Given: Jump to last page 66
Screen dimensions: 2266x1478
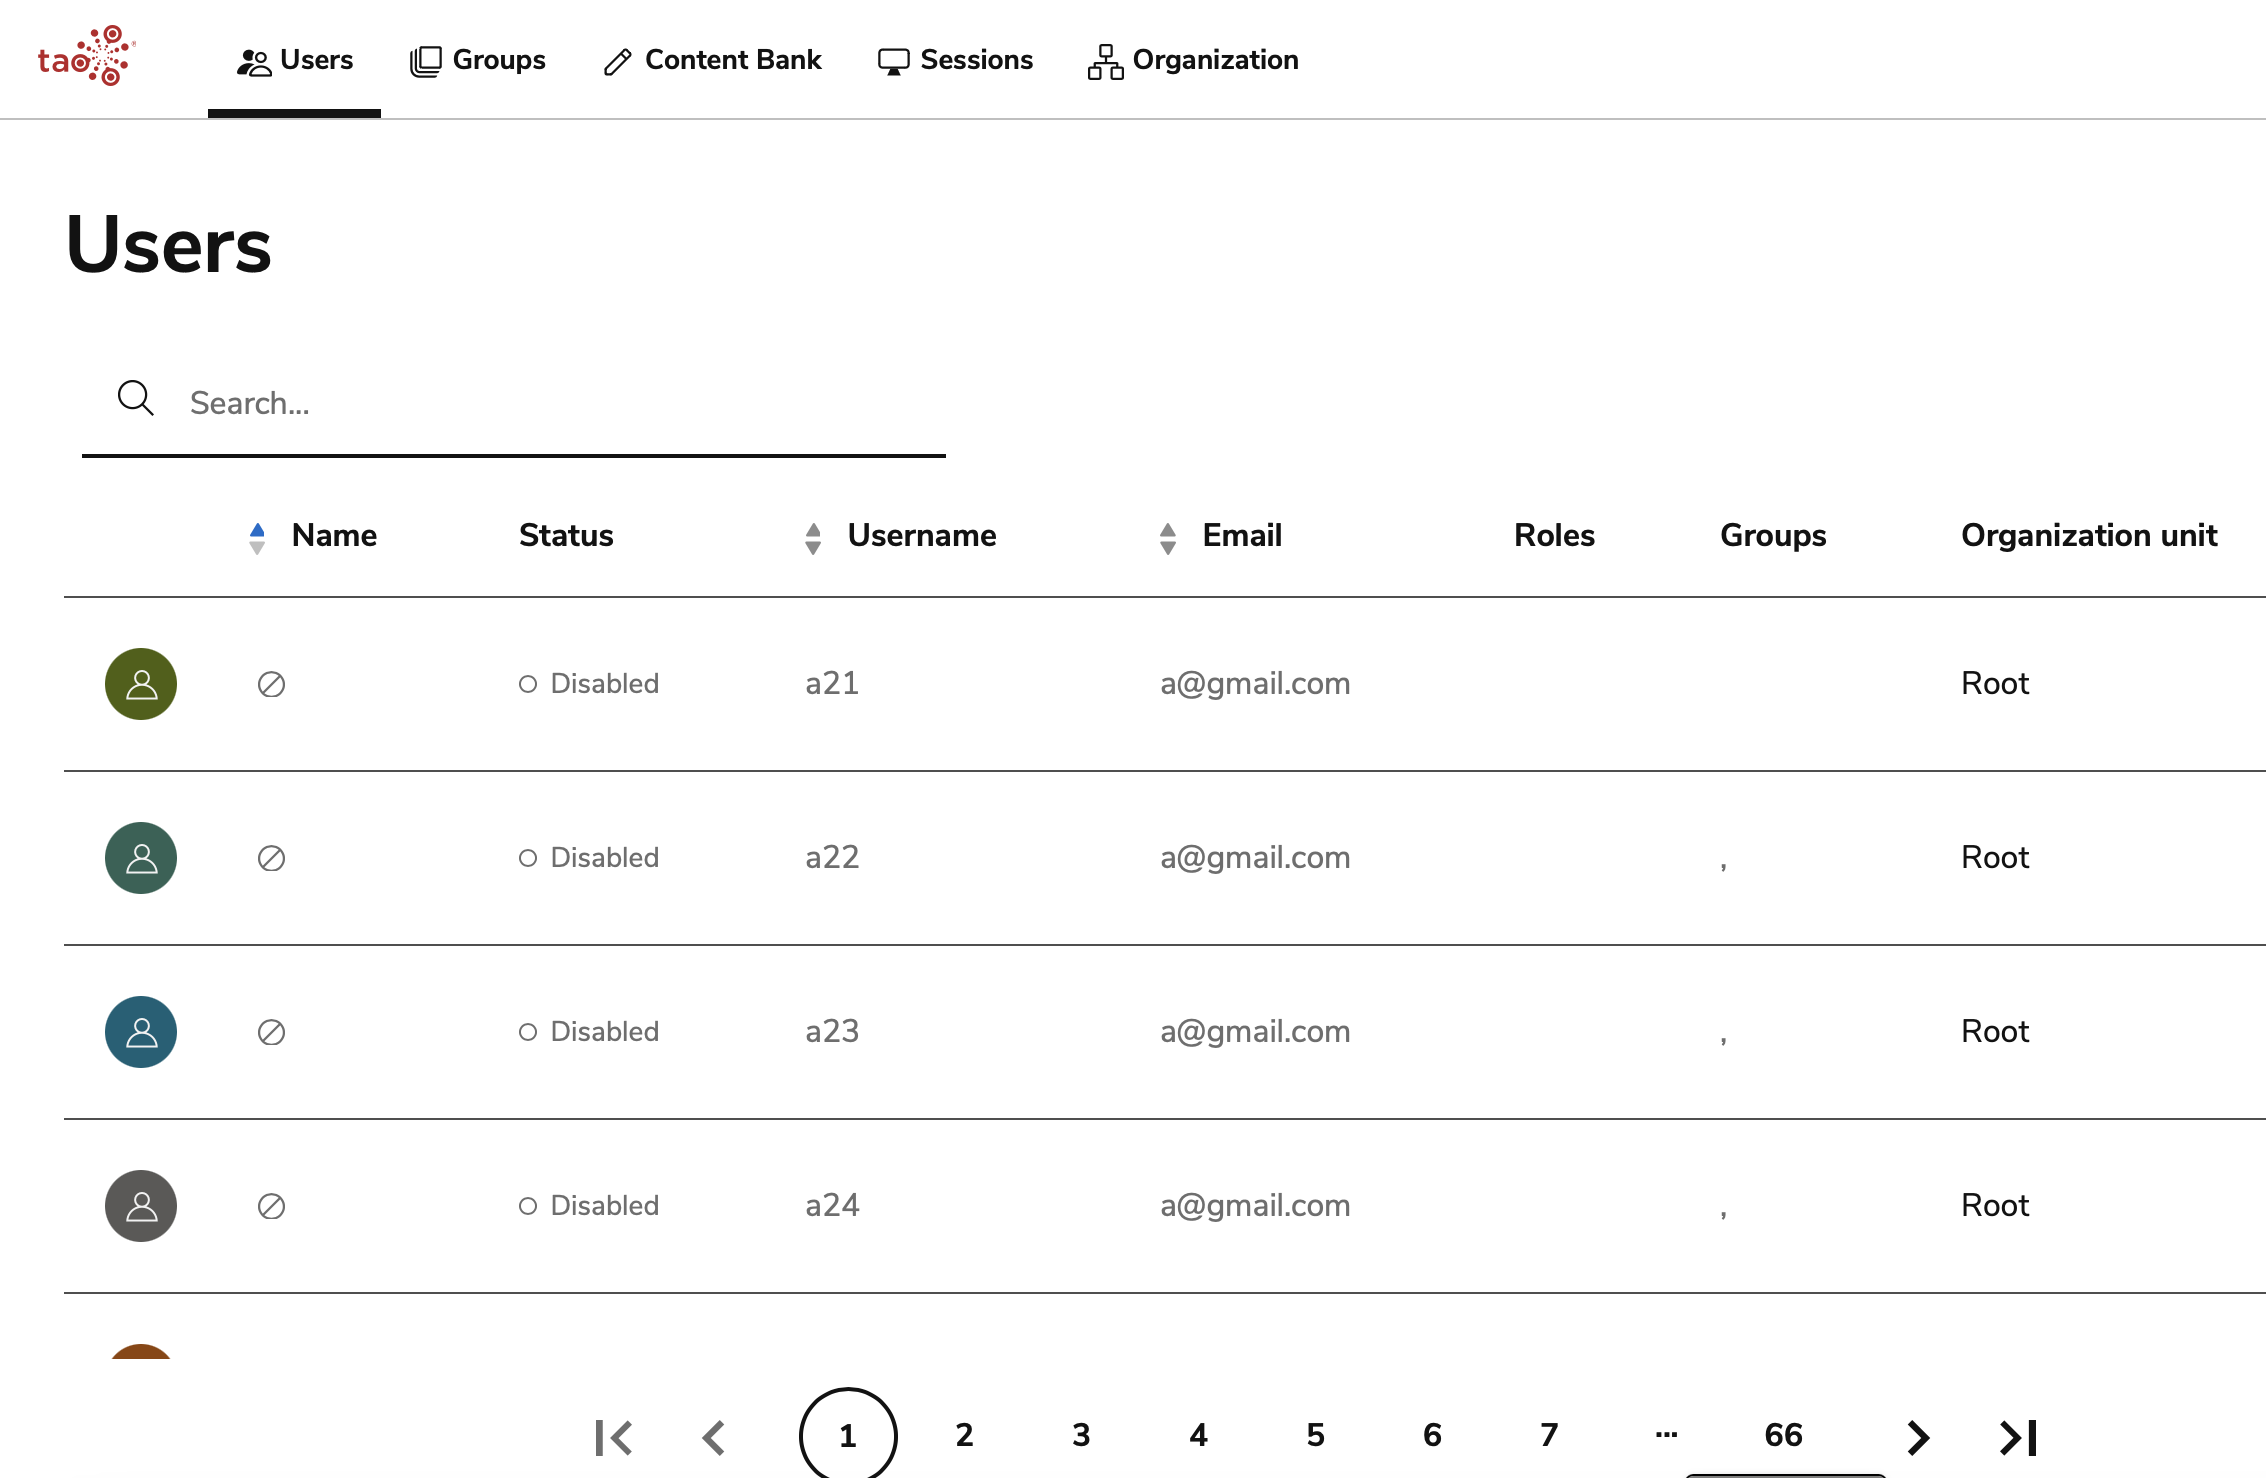Looking at the screenshot, I should click(1781, 1434).
